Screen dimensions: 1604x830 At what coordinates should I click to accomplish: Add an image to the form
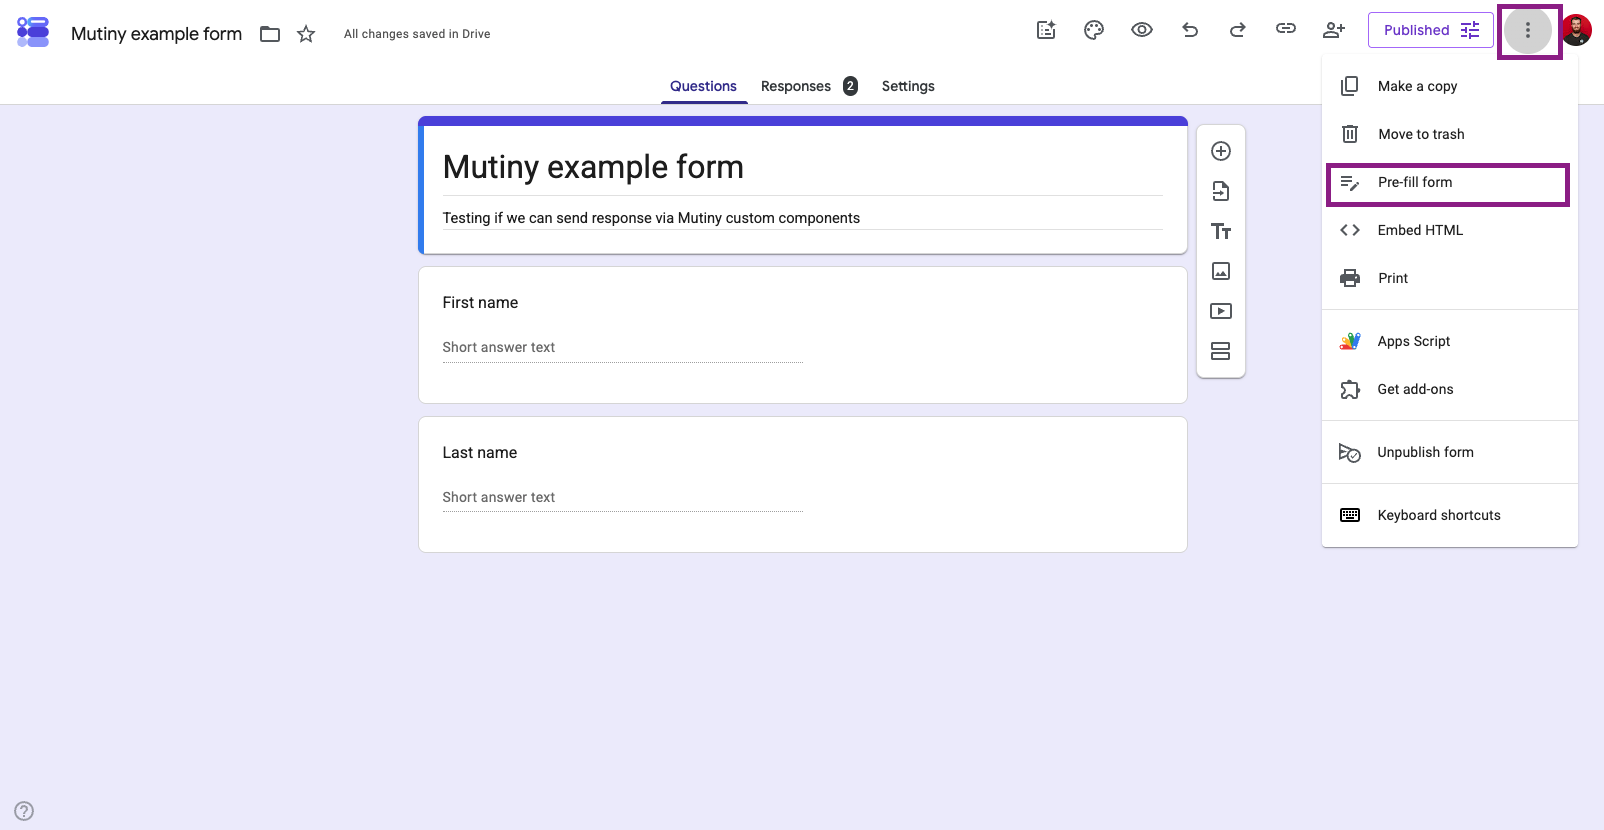coord(1221,271)
